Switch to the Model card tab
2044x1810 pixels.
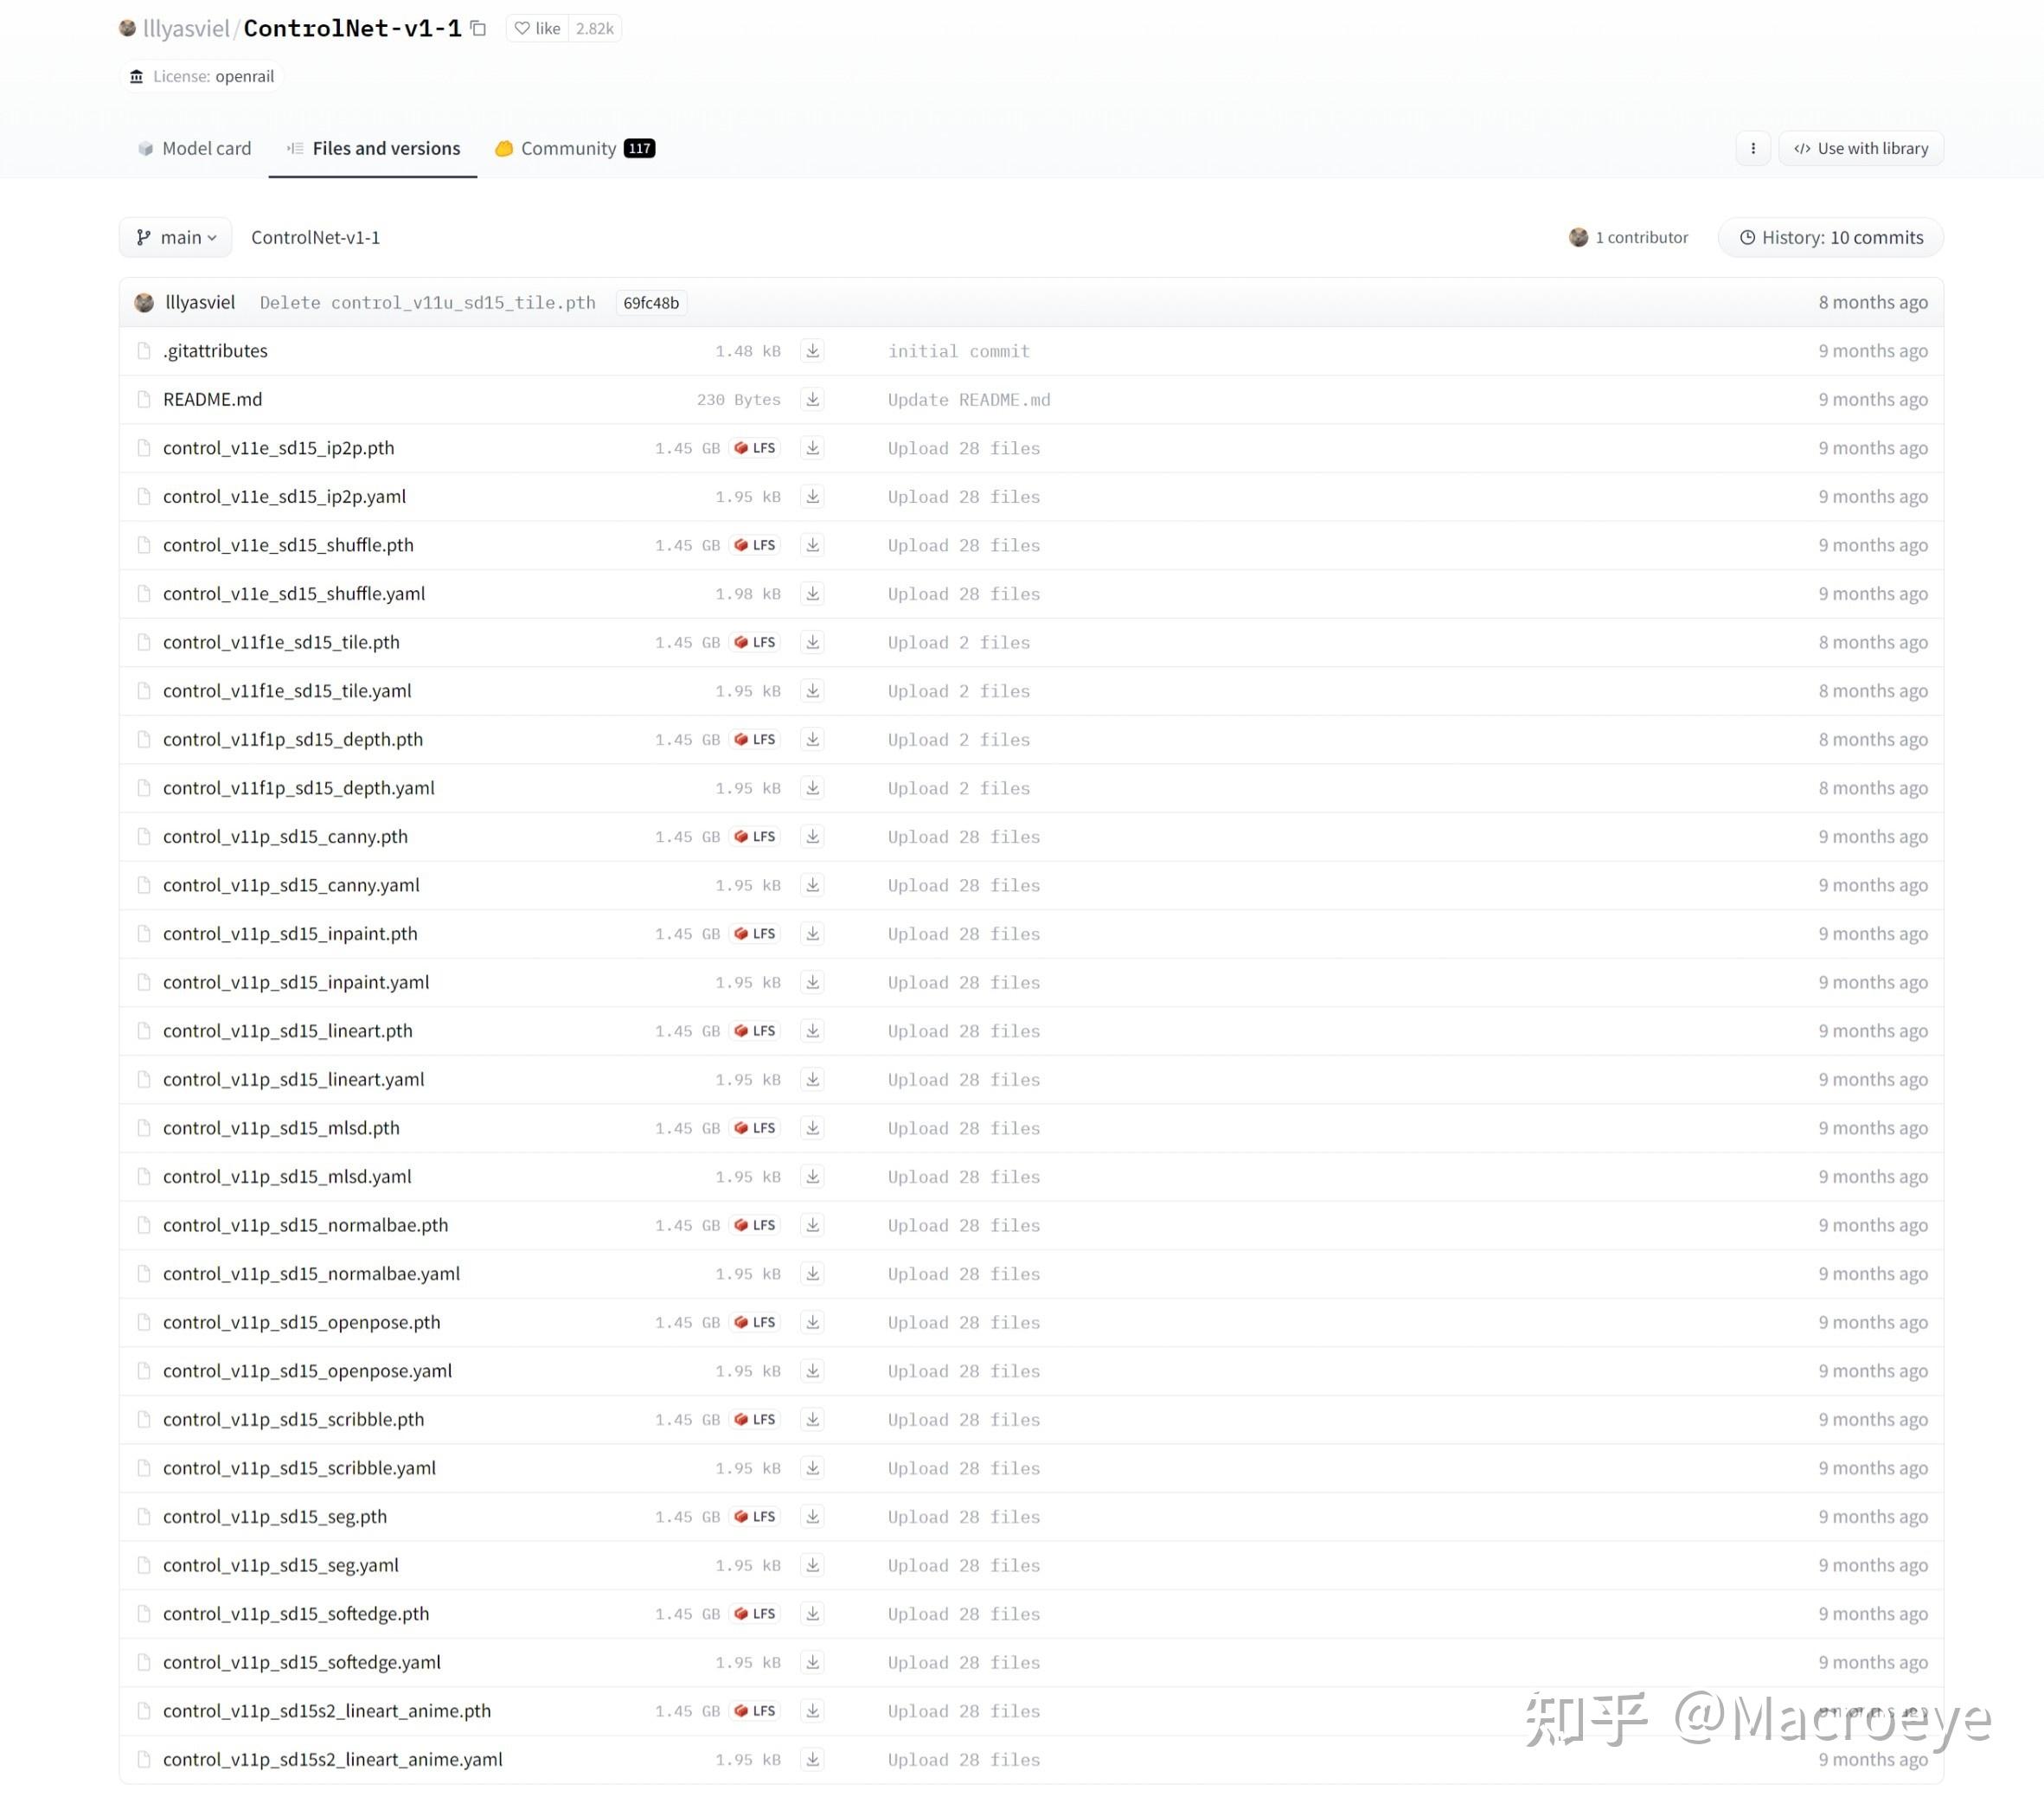pyautogui.click(x=195, y=148)
